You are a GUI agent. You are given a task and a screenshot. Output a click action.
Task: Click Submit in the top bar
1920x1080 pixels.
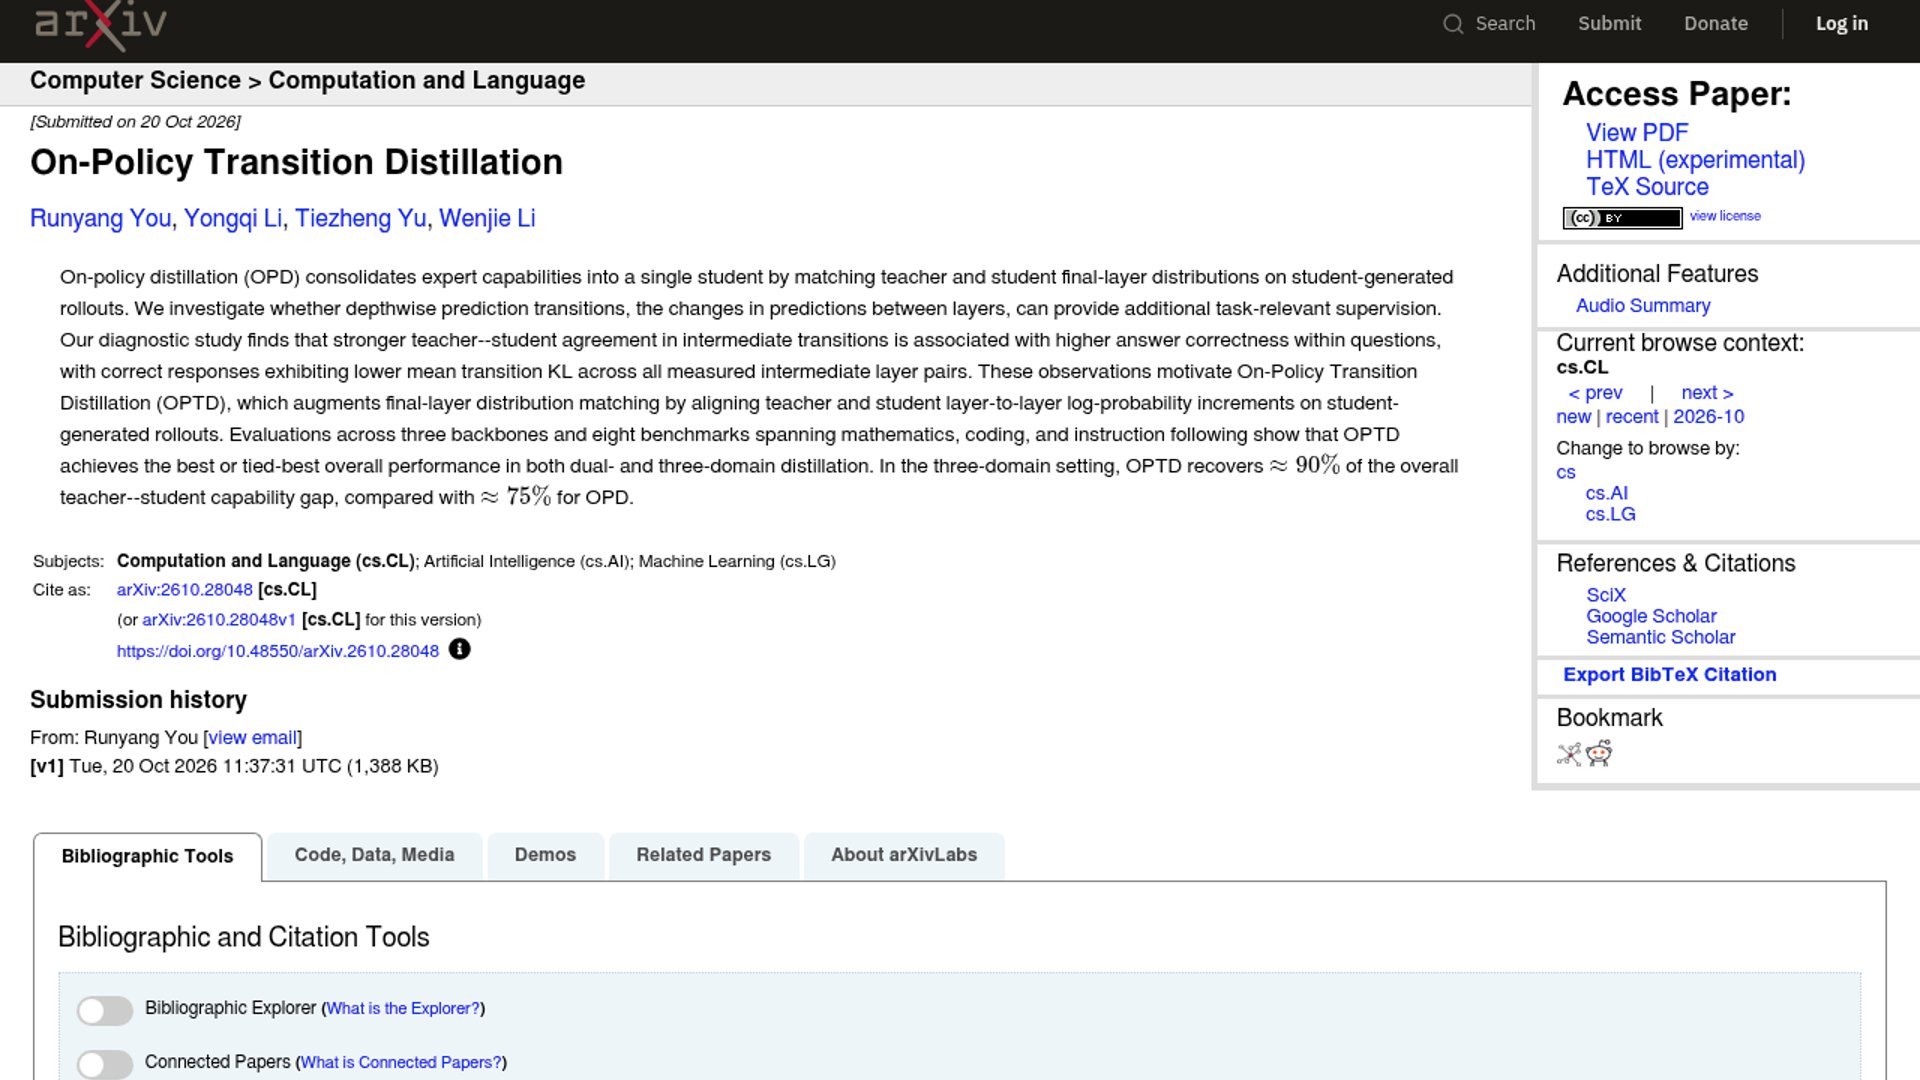click(x=1609, y=23)
